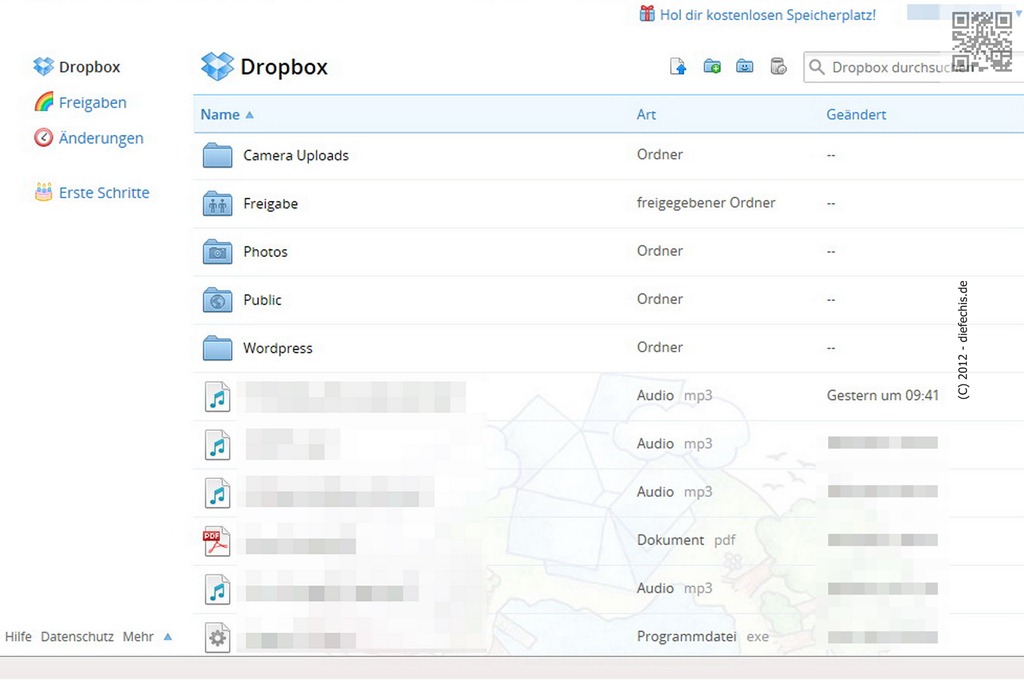Viewport: 1024px width, 680px height.
Task: Open Dropbox in sidebar navigation
Action: coord(89,67)
